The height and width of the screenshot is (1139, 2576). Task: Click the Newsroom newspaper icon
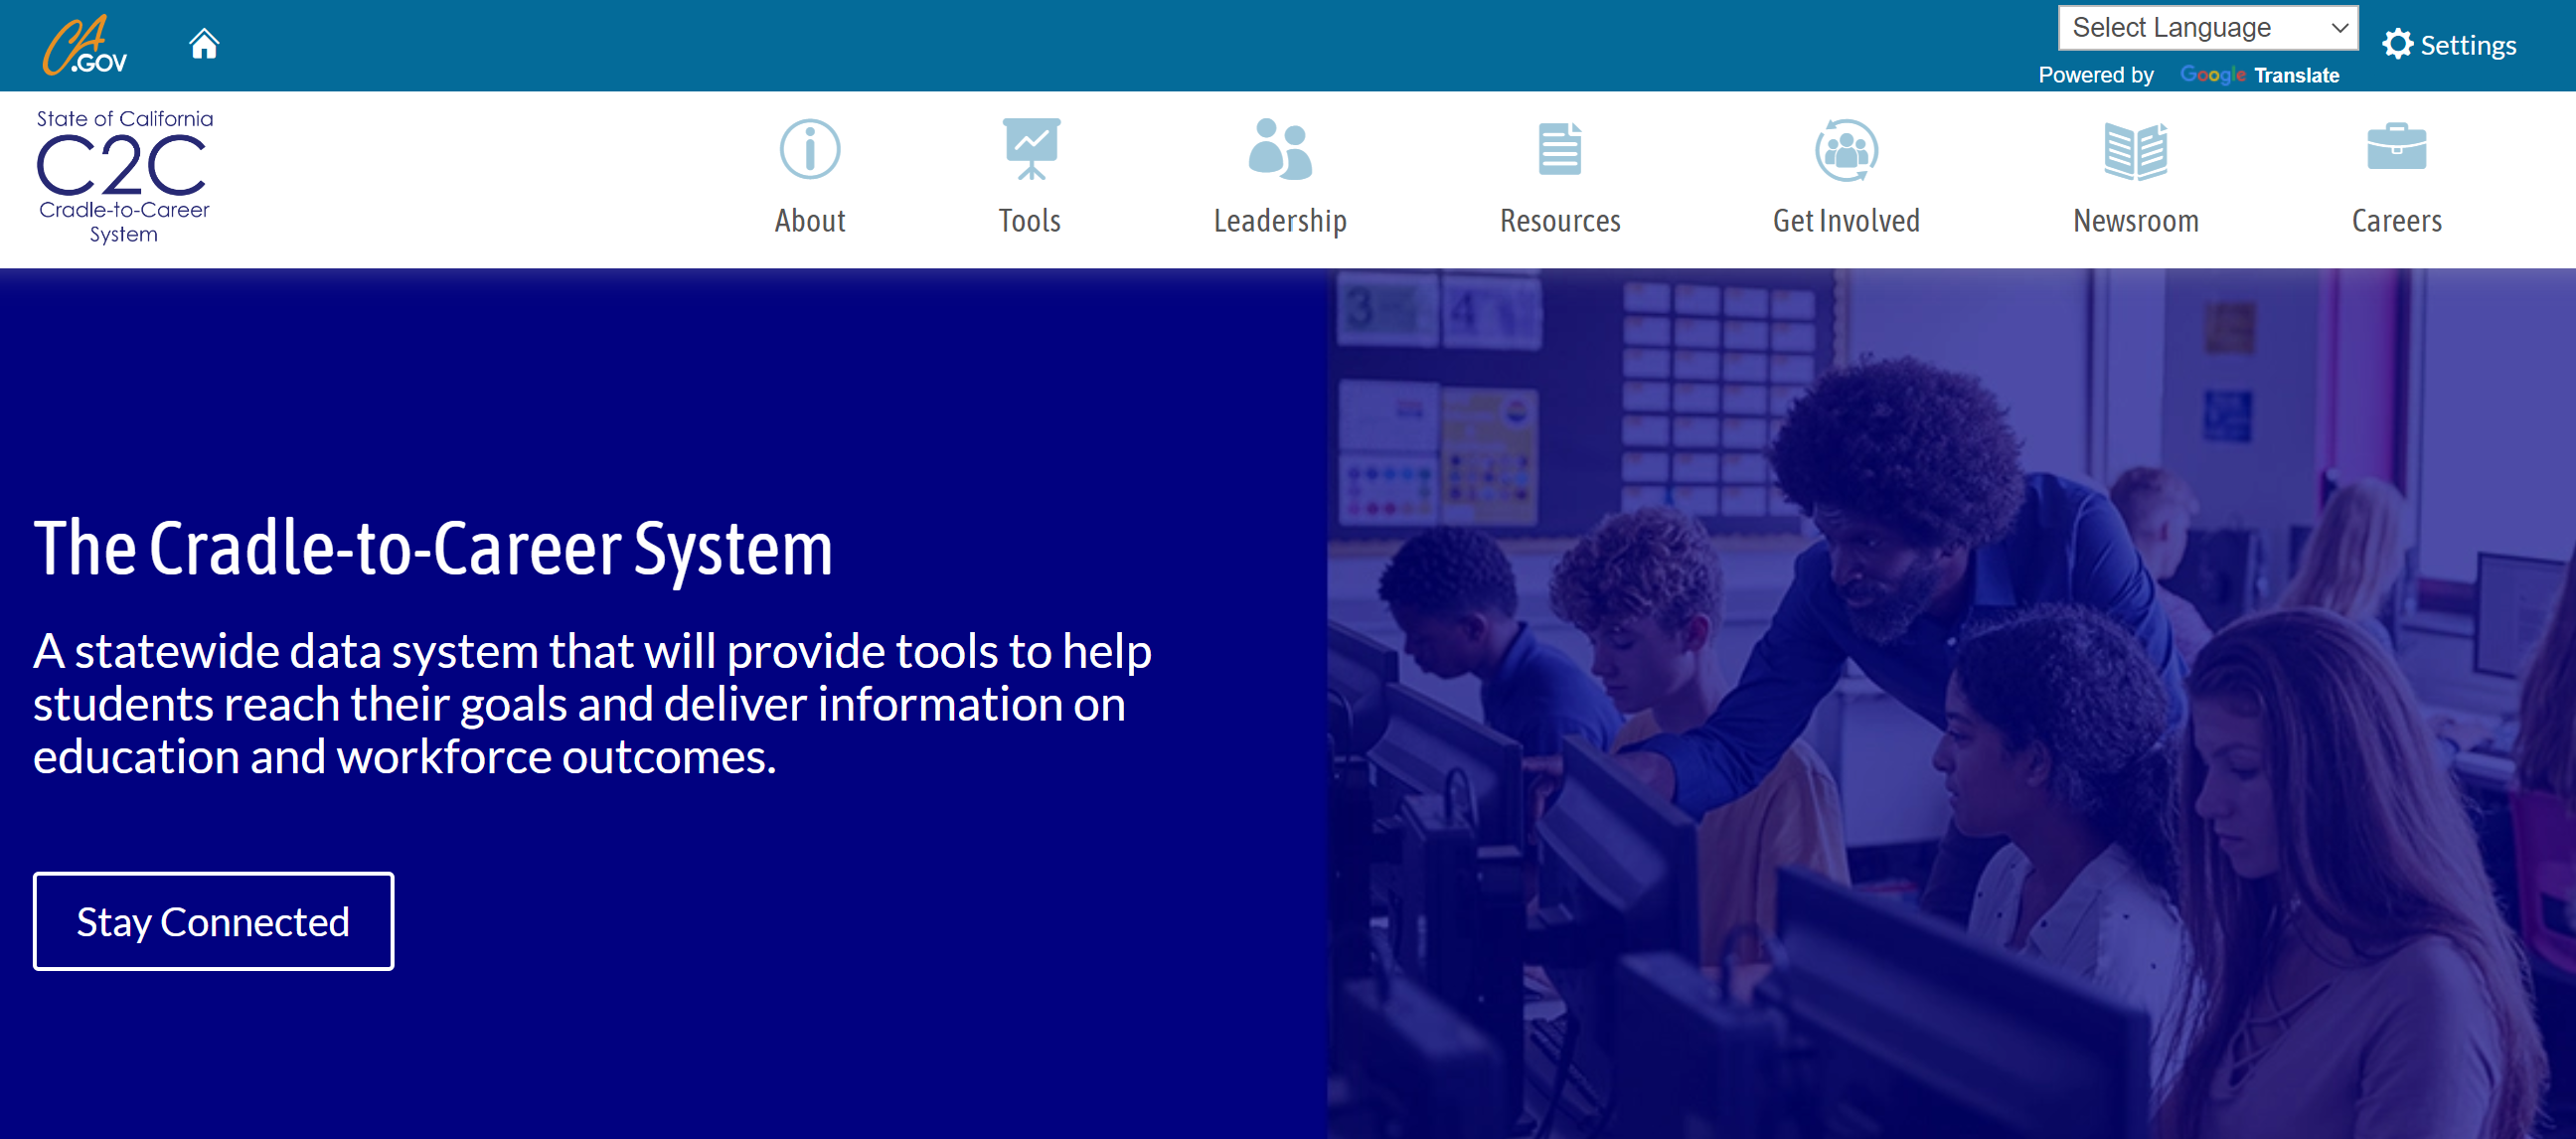(x=2135, y=151)
